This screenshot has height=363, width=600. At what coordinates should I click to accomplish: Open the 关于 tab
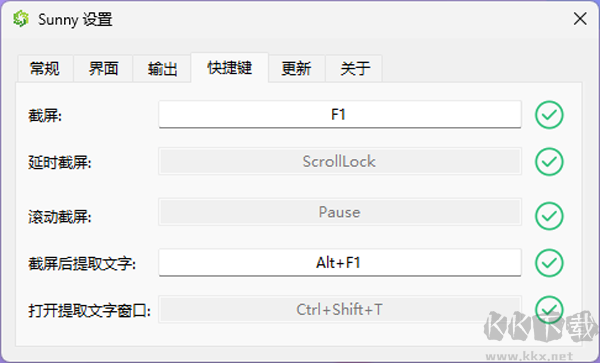[x=354, y=69]
